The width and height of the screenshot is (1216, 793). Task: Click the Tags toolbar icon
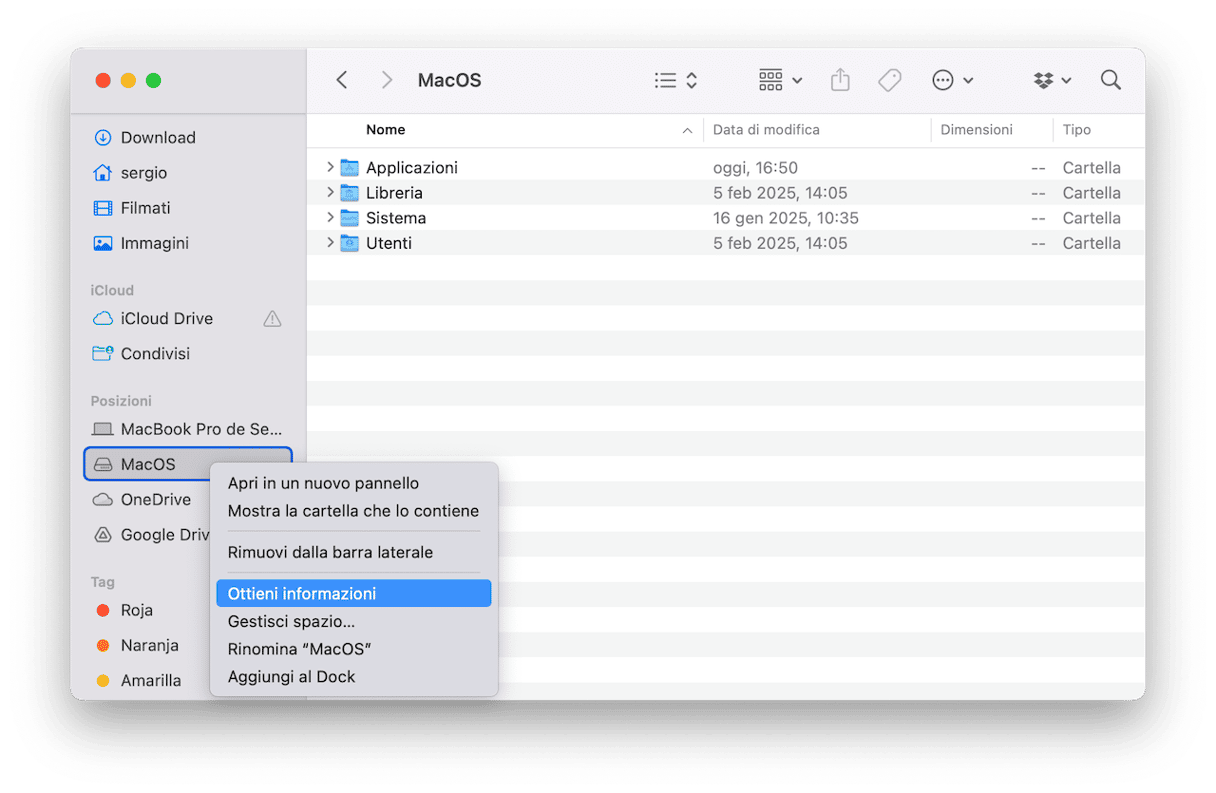coord(890,80)
